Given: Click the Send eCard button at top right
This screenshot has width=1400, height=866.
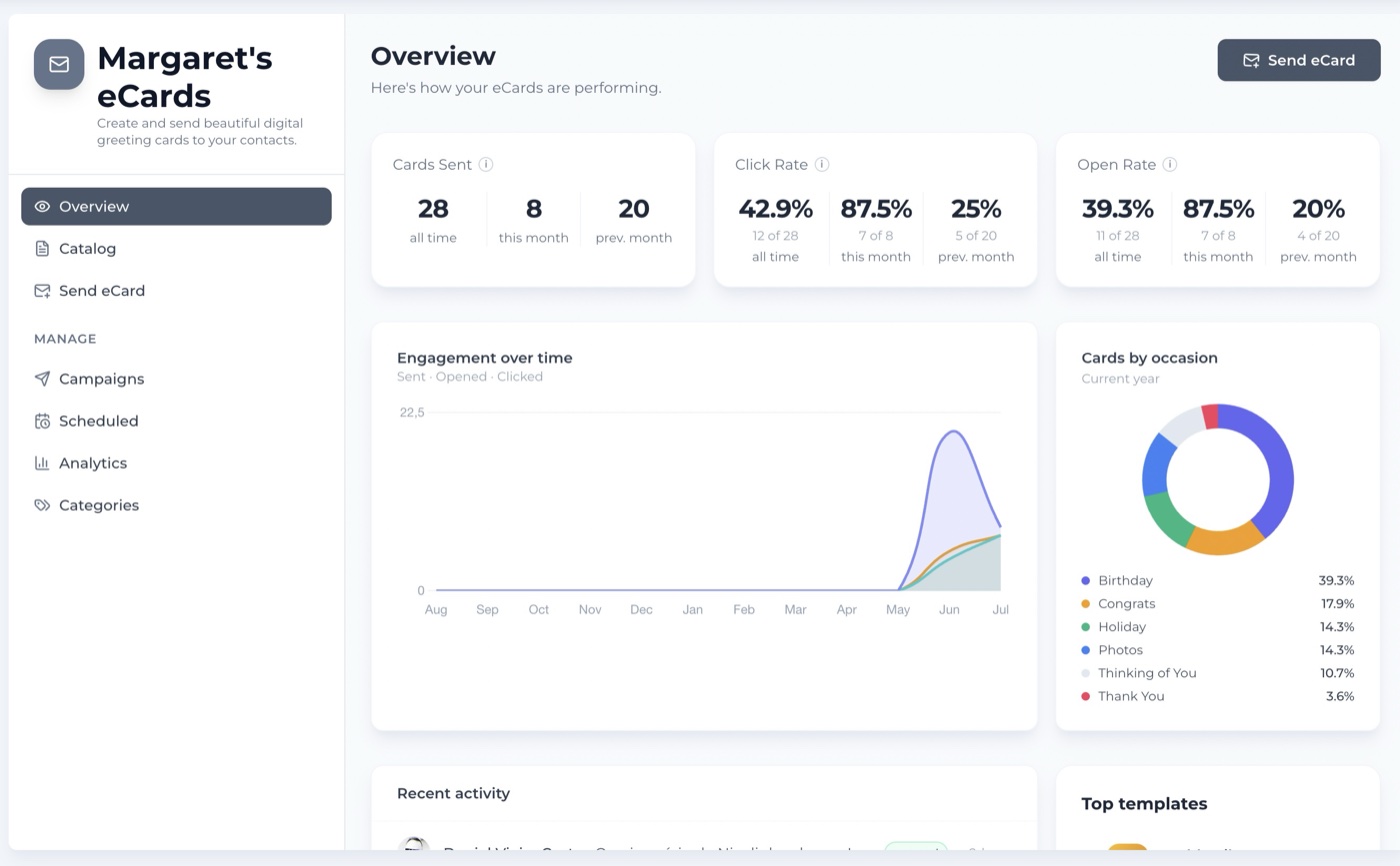Looking at the screenshot, I should pyautogui.click(x=1298, y=60).
